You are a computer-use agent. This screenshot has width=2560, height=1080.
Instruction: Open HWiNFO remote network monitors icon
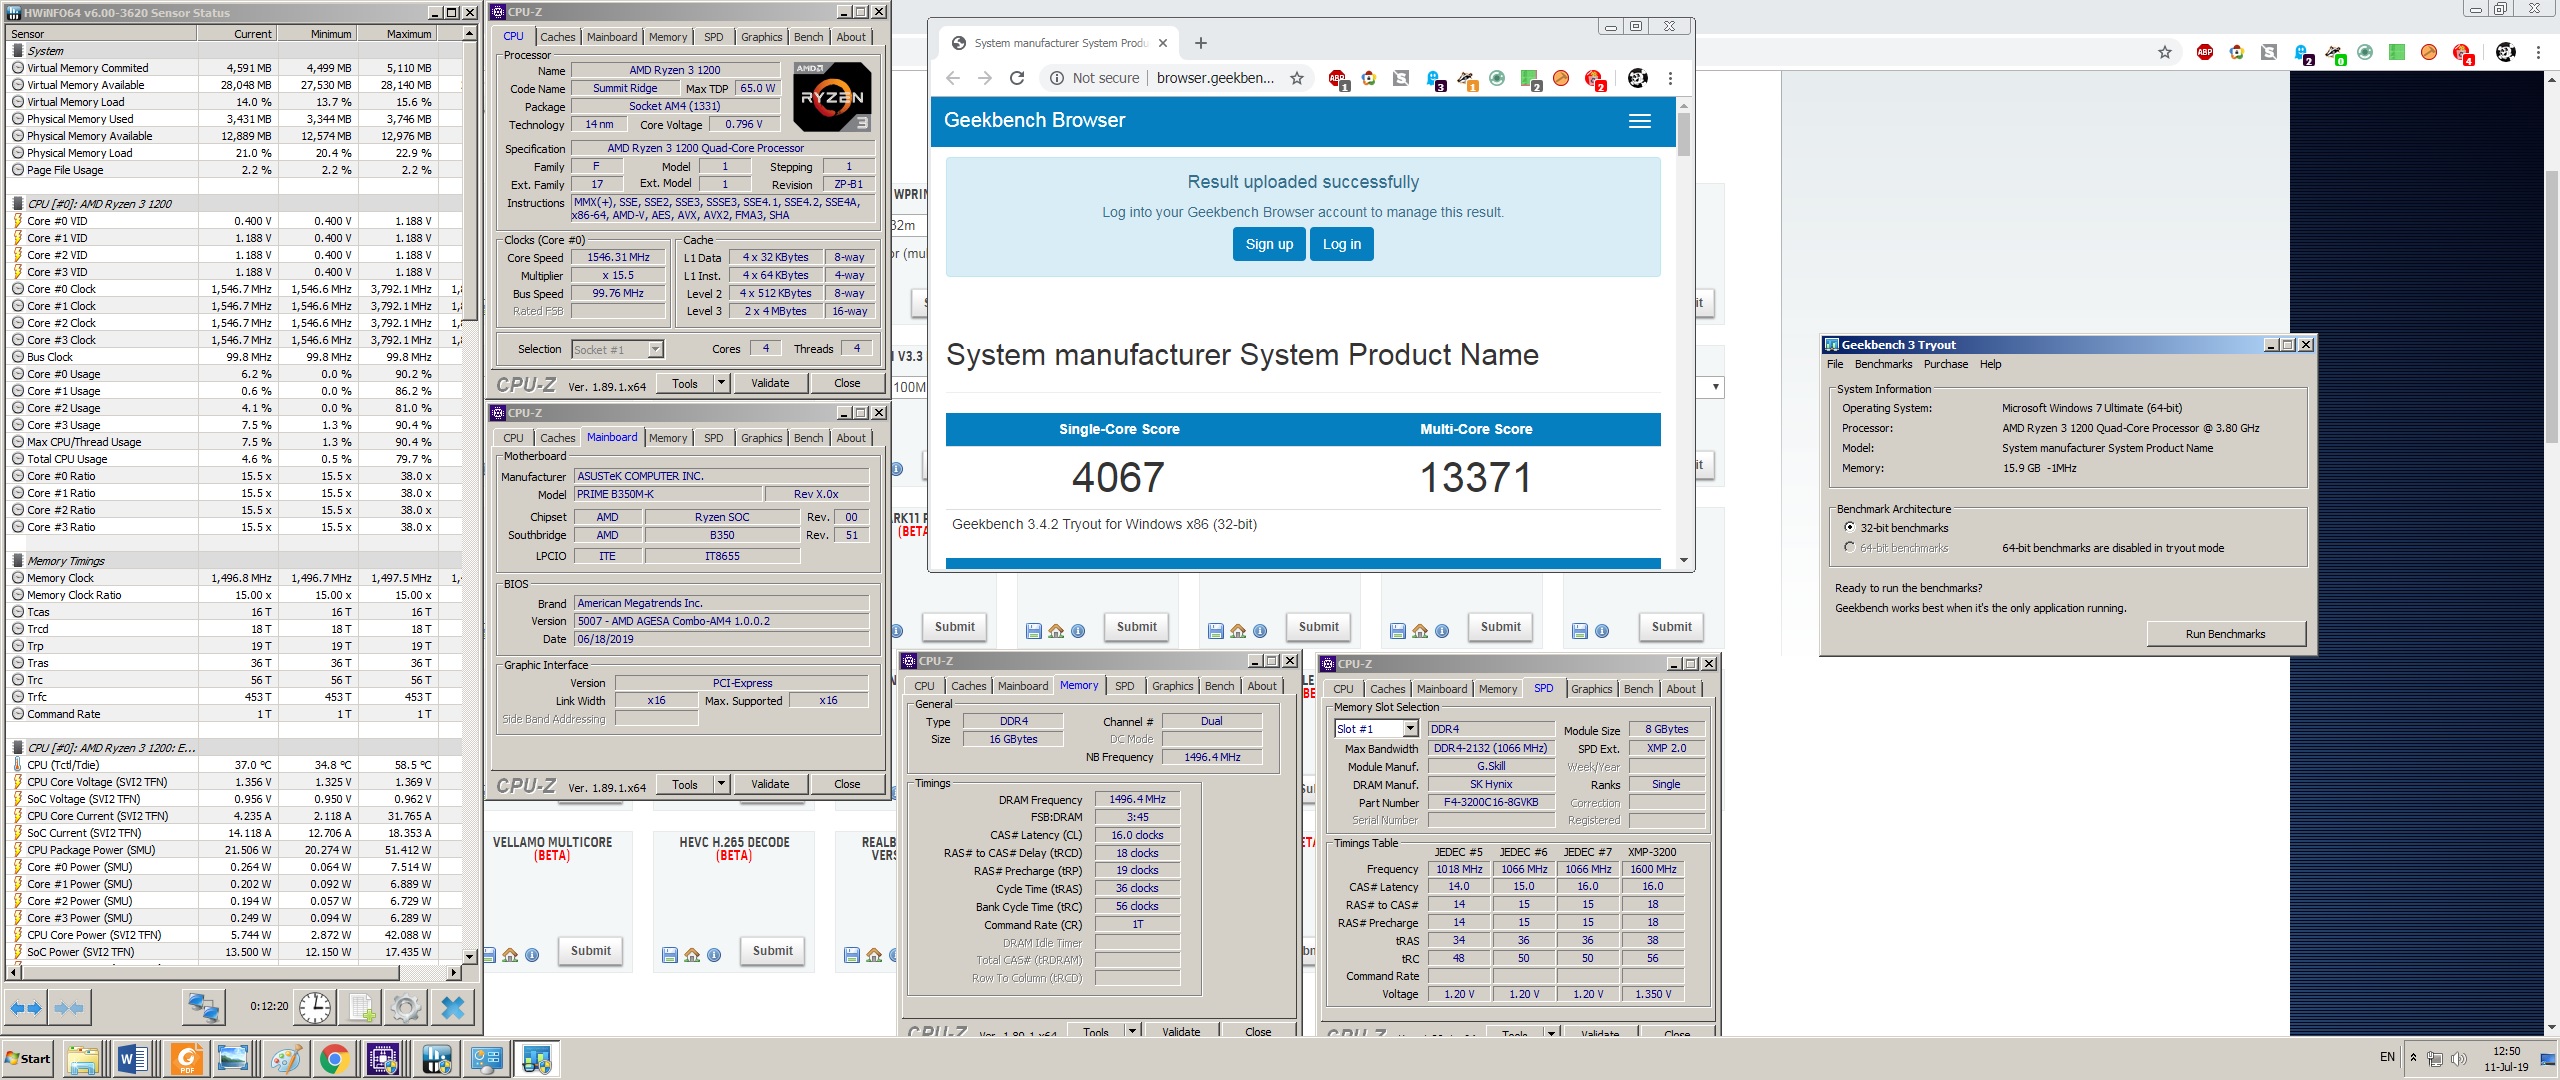click(x=204, y=1007)
